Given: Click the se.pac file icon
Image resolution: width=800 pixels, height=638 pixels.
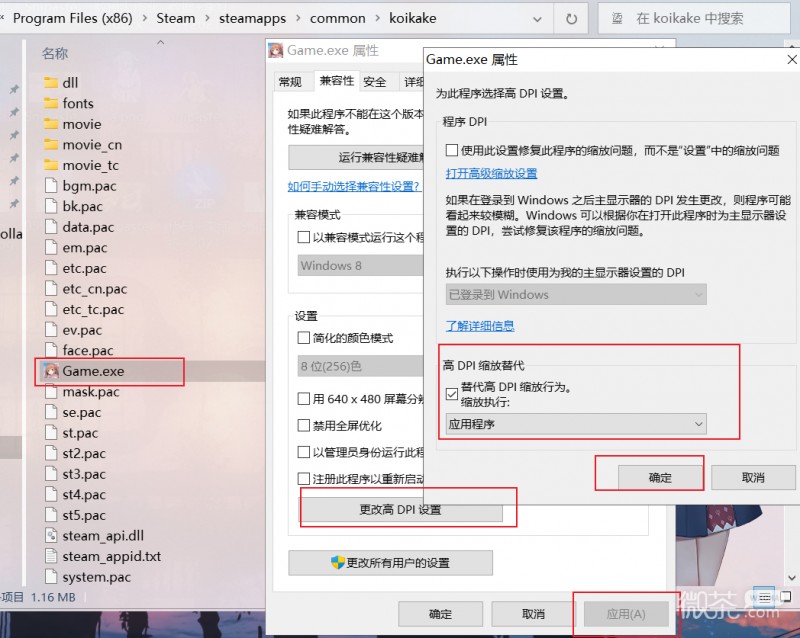Looking at the screenshot, I should point(51,412).
